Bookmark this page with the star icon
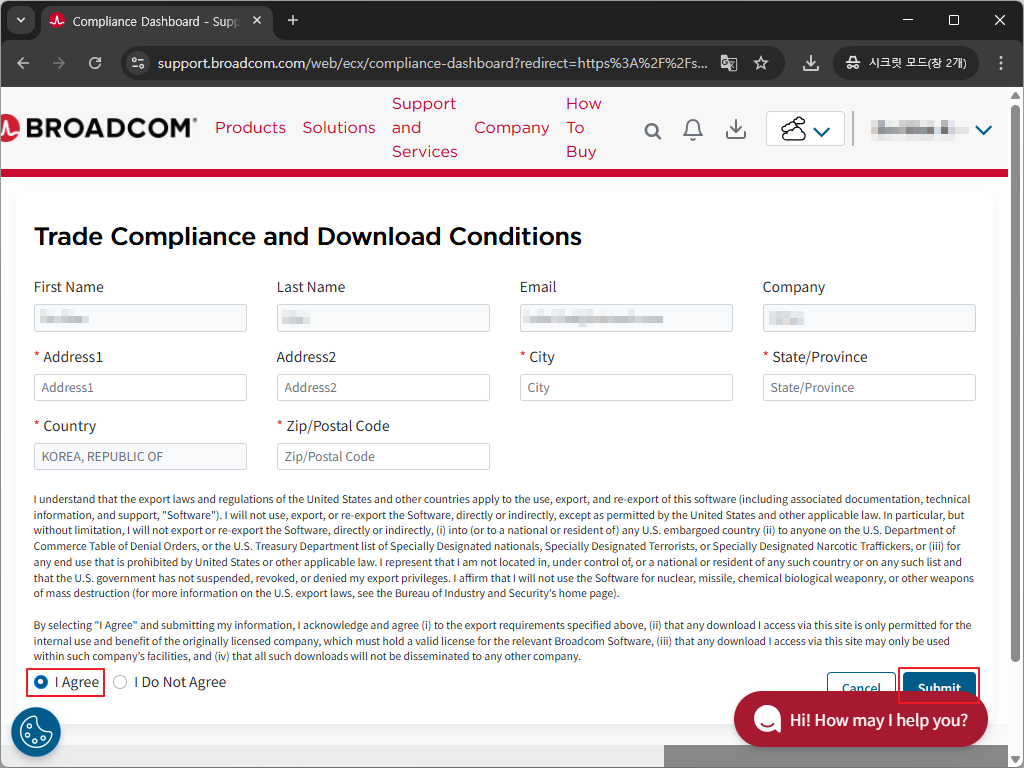This screenshot has width=1024, height=768. [761, 63]
